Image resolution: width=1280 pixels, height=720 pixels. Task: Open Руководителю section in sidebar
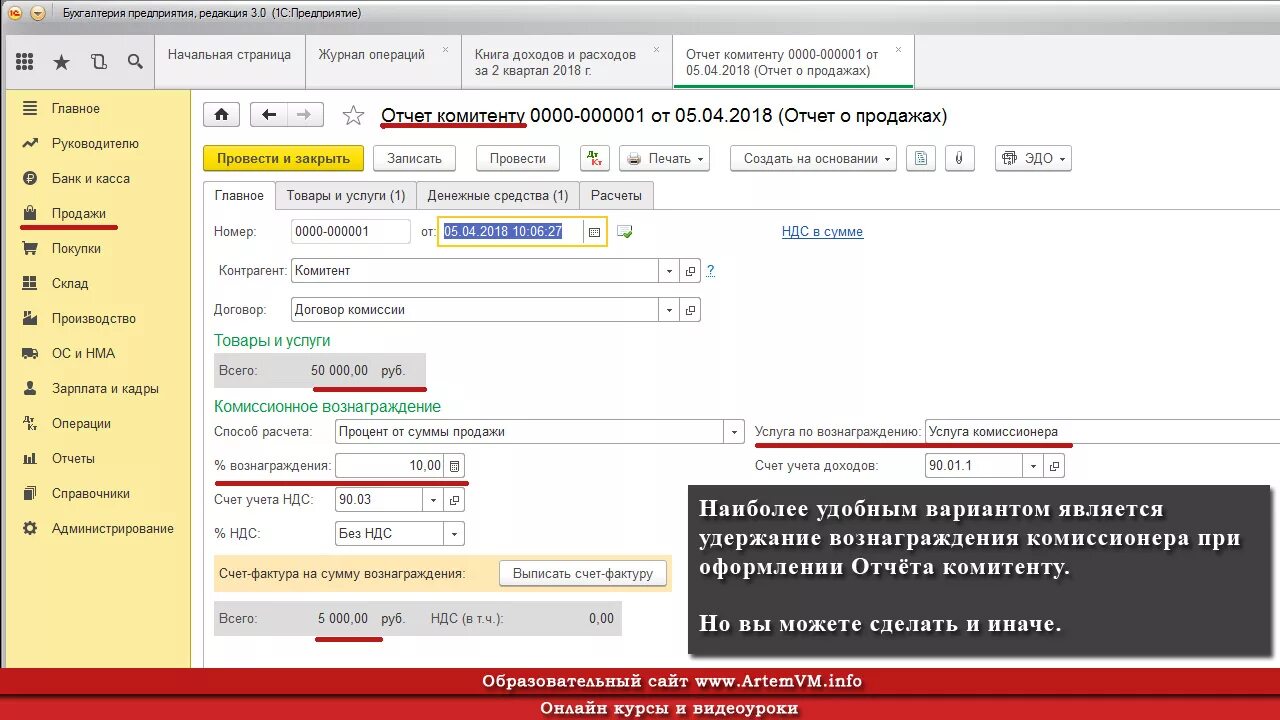coord(97,143)
